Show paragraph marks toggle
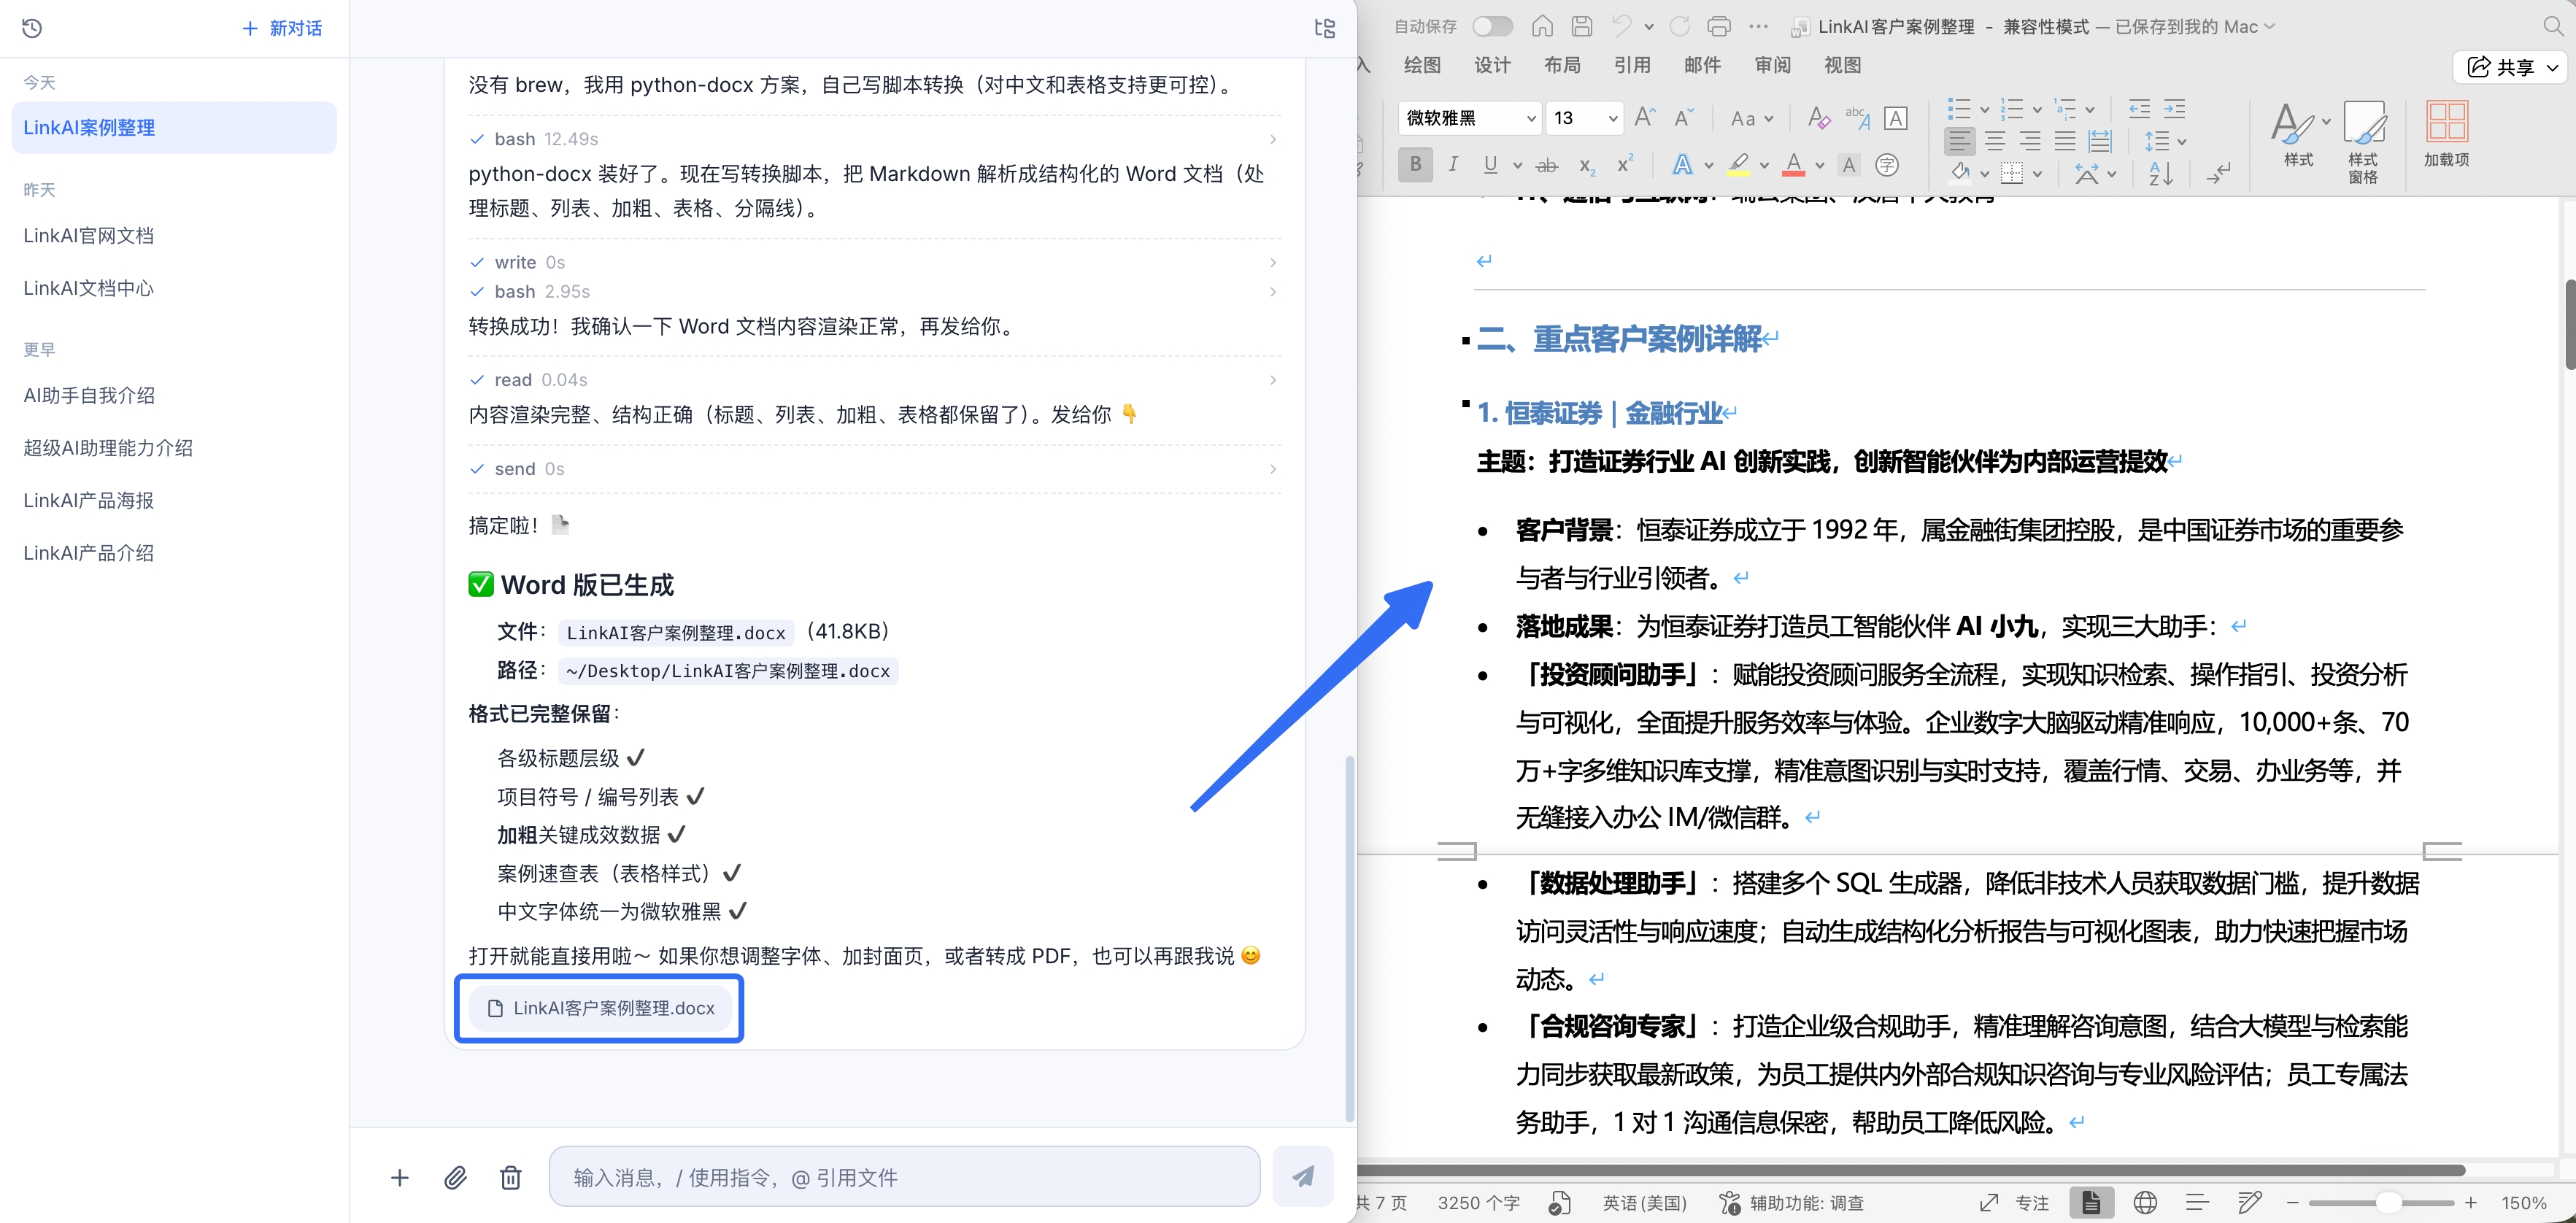The image size is (2576, 1223). click(2219, 173)
